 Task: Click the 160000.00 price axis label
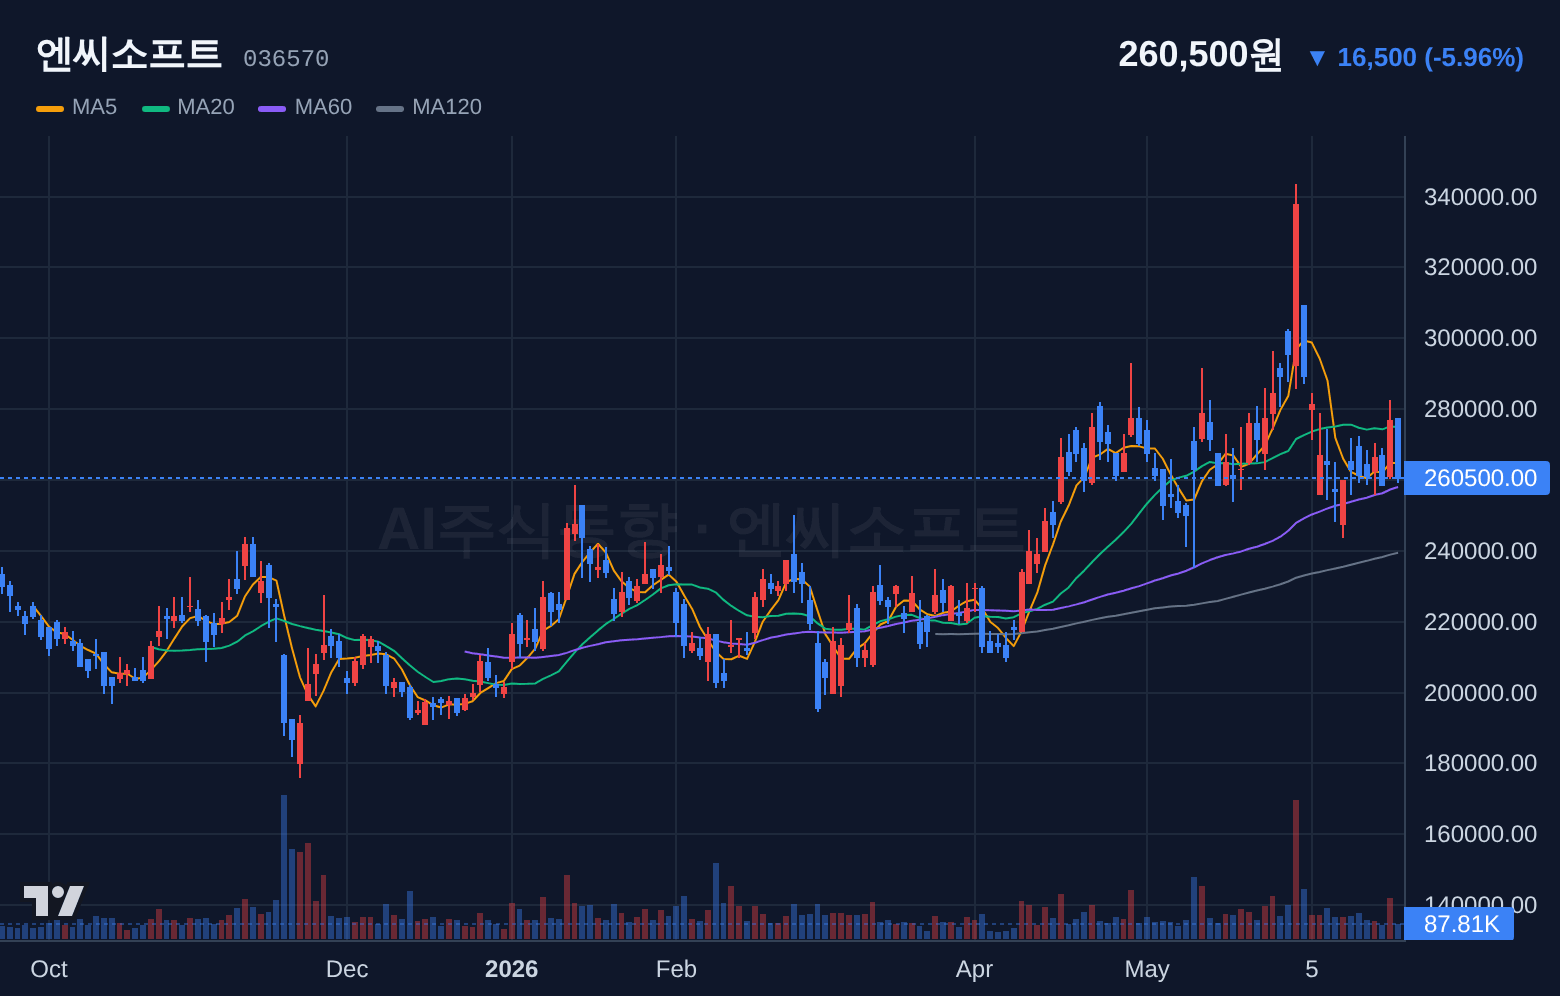(x=1480, y=834)
